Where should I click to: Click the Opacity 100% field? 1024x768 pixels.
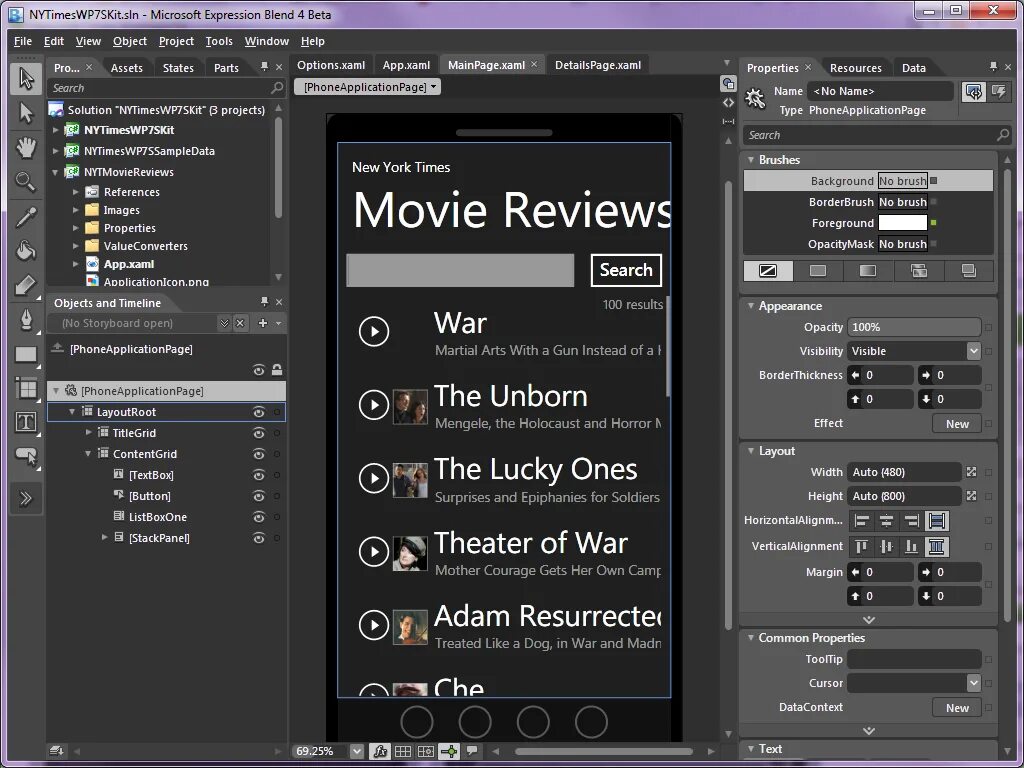pos(914,327)
